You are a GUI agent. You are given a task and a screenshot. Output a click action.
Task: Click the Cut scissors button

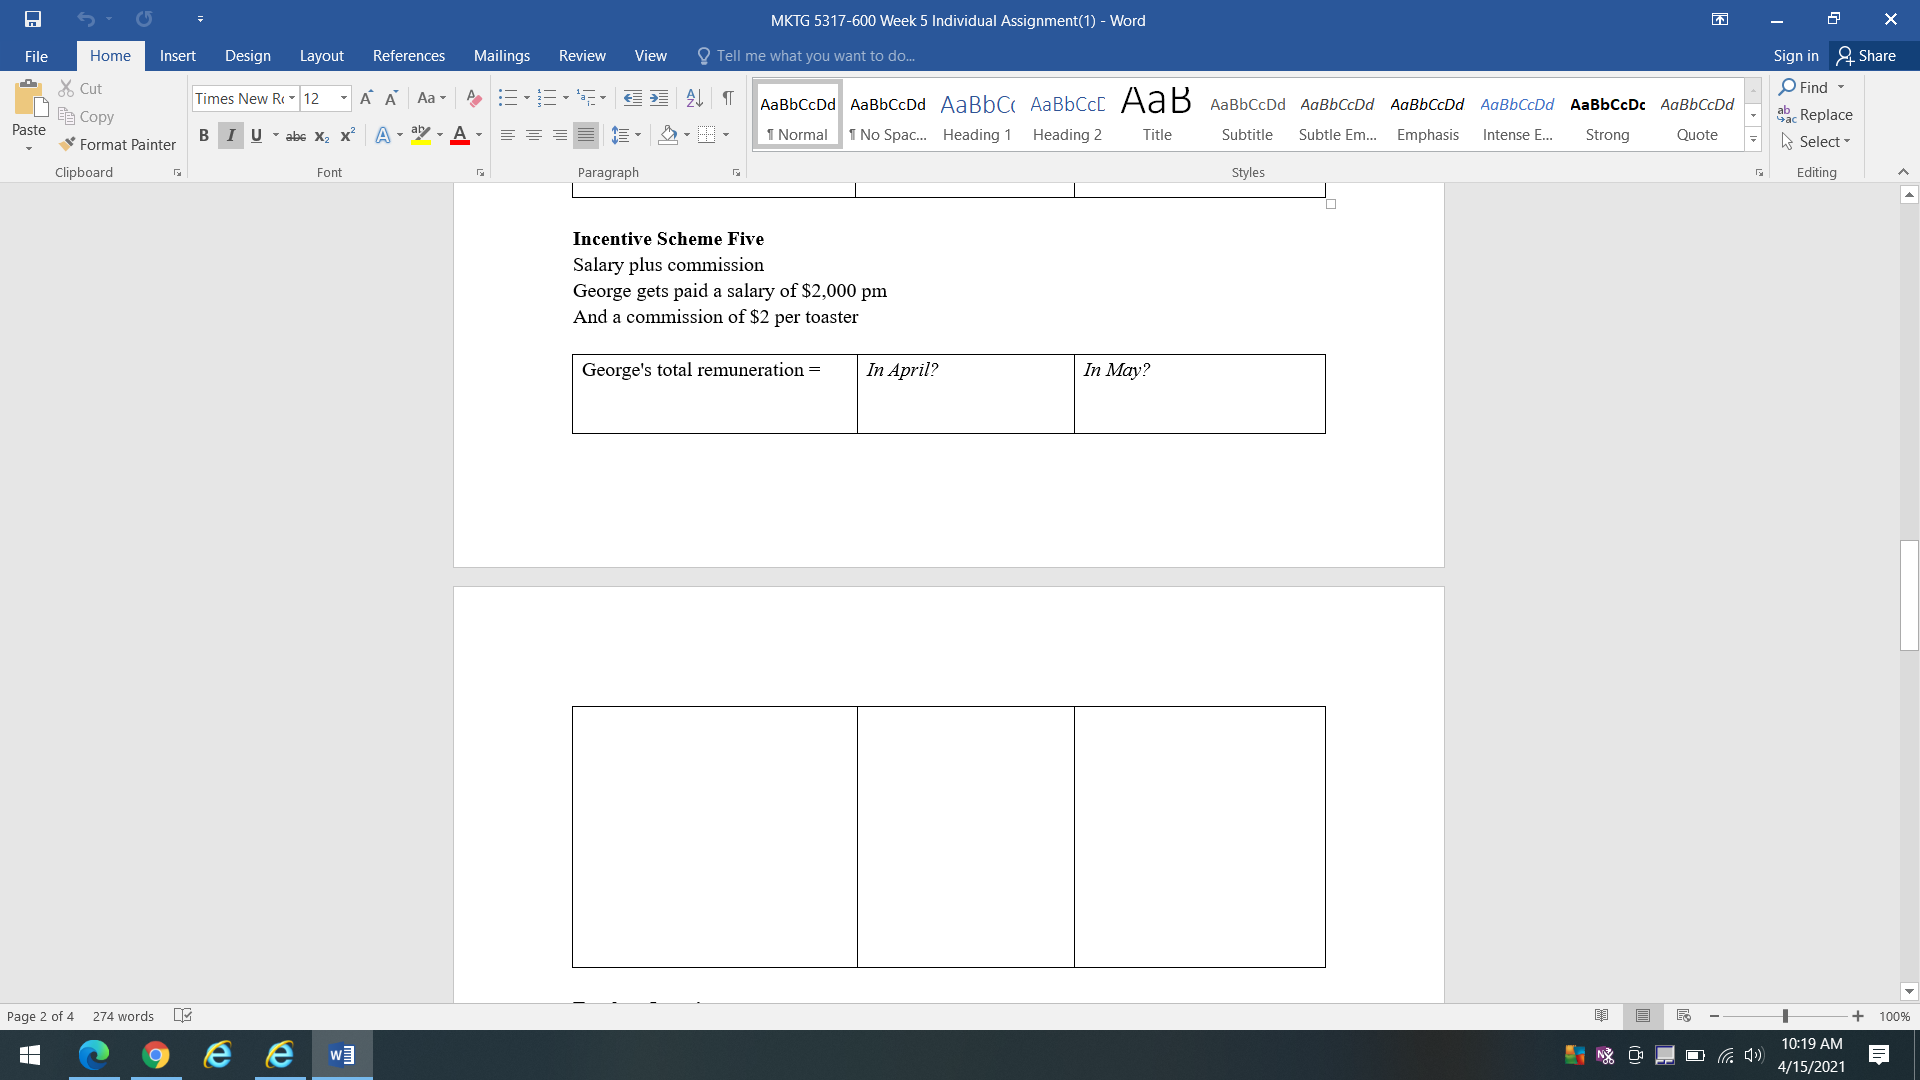click(80, 88)
